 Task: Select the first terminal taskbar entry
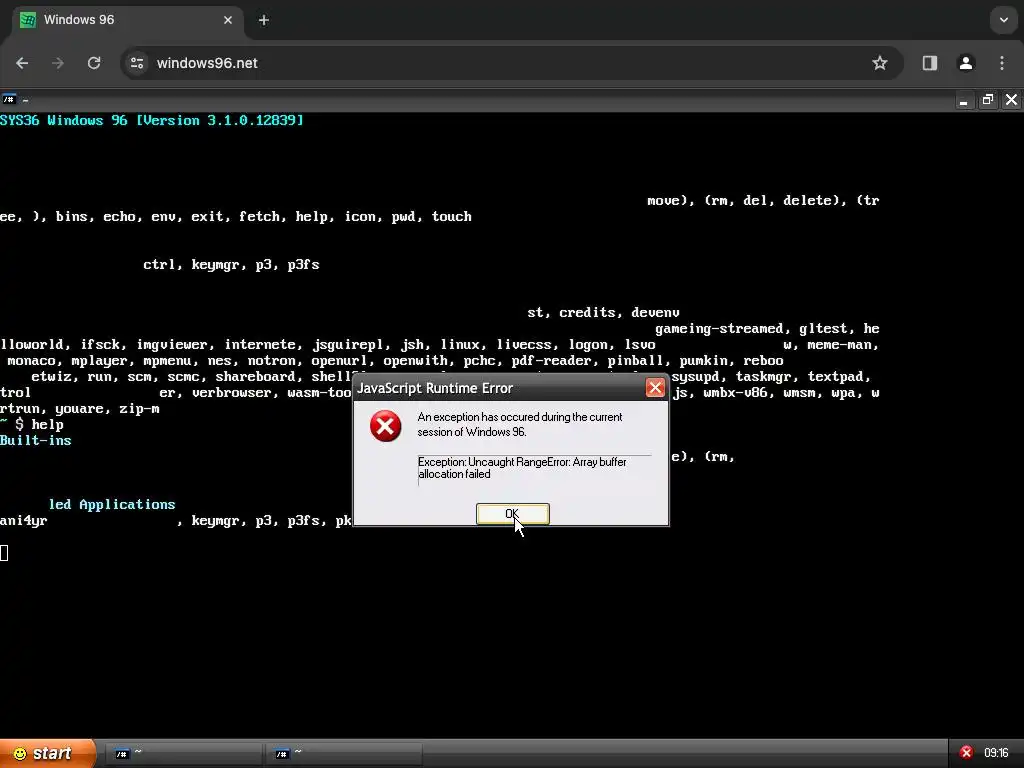(182, 754)
